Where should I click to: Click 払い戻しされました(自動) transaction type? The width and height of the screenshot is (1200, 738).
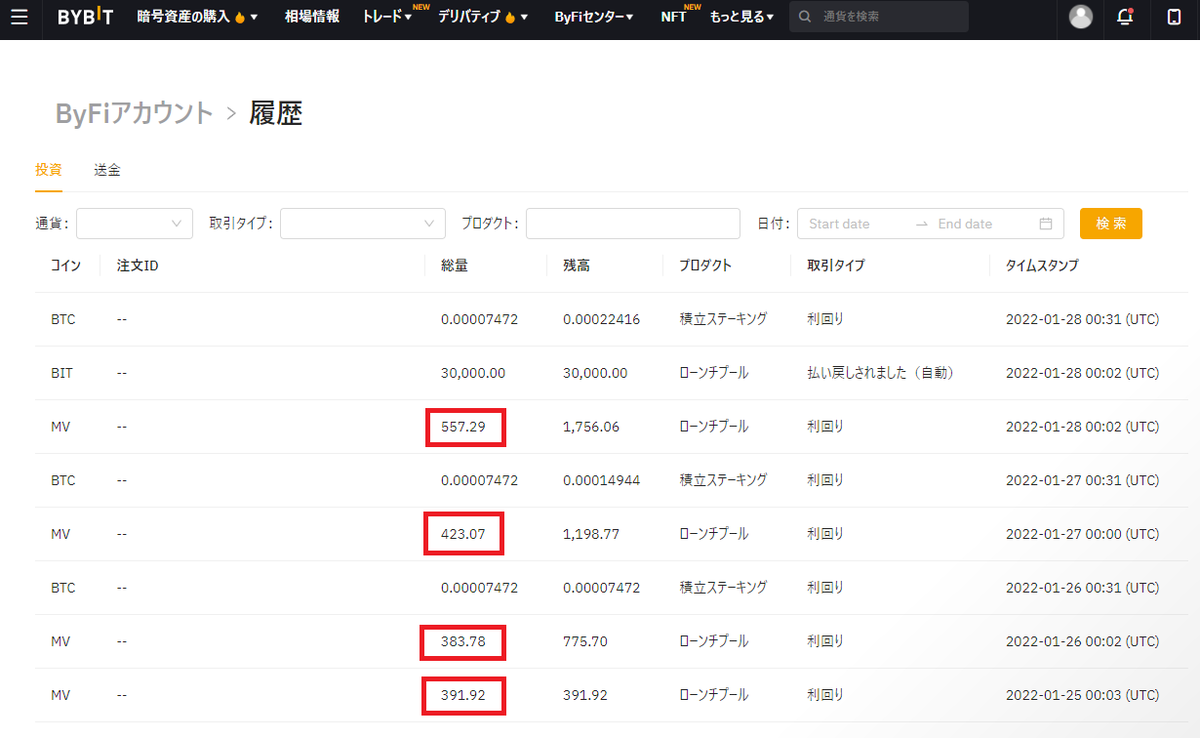pos(880,373)
